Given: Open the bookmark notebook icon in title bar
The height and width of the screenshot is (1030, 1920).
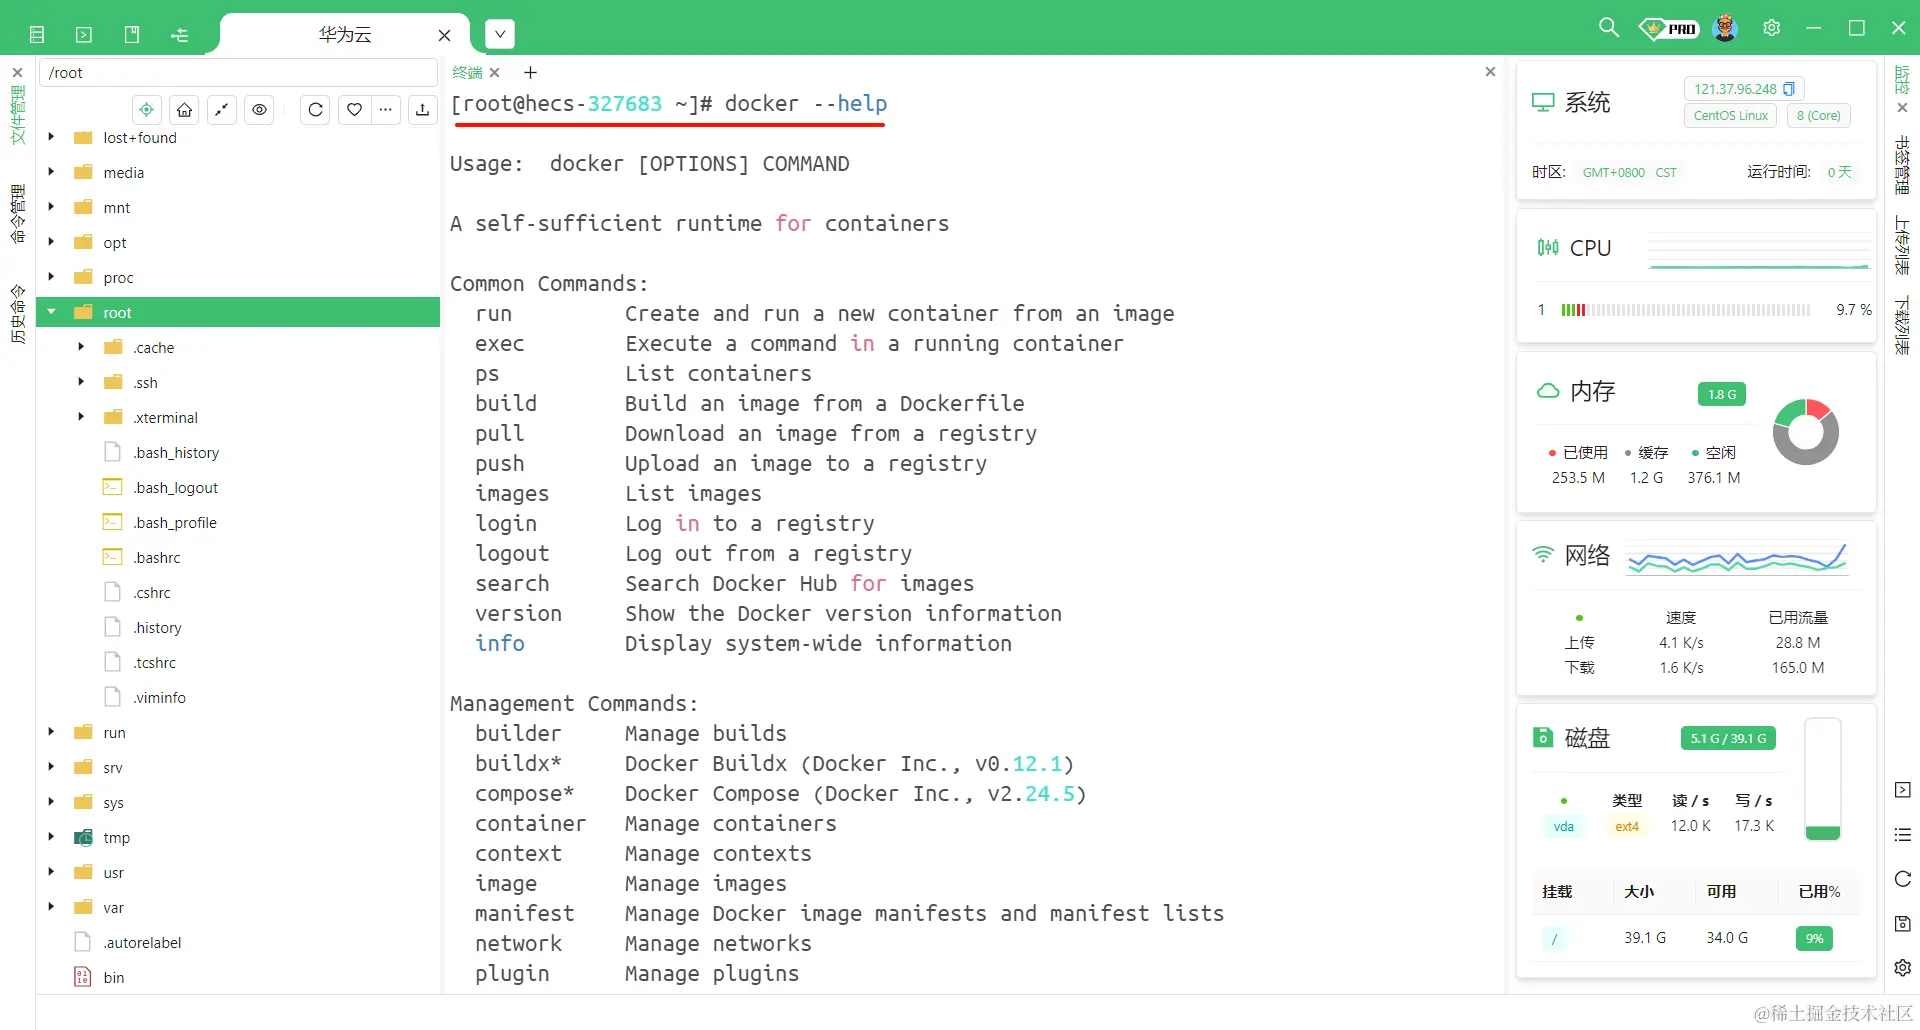Looking at the screenshot, I should click(132, 35).
